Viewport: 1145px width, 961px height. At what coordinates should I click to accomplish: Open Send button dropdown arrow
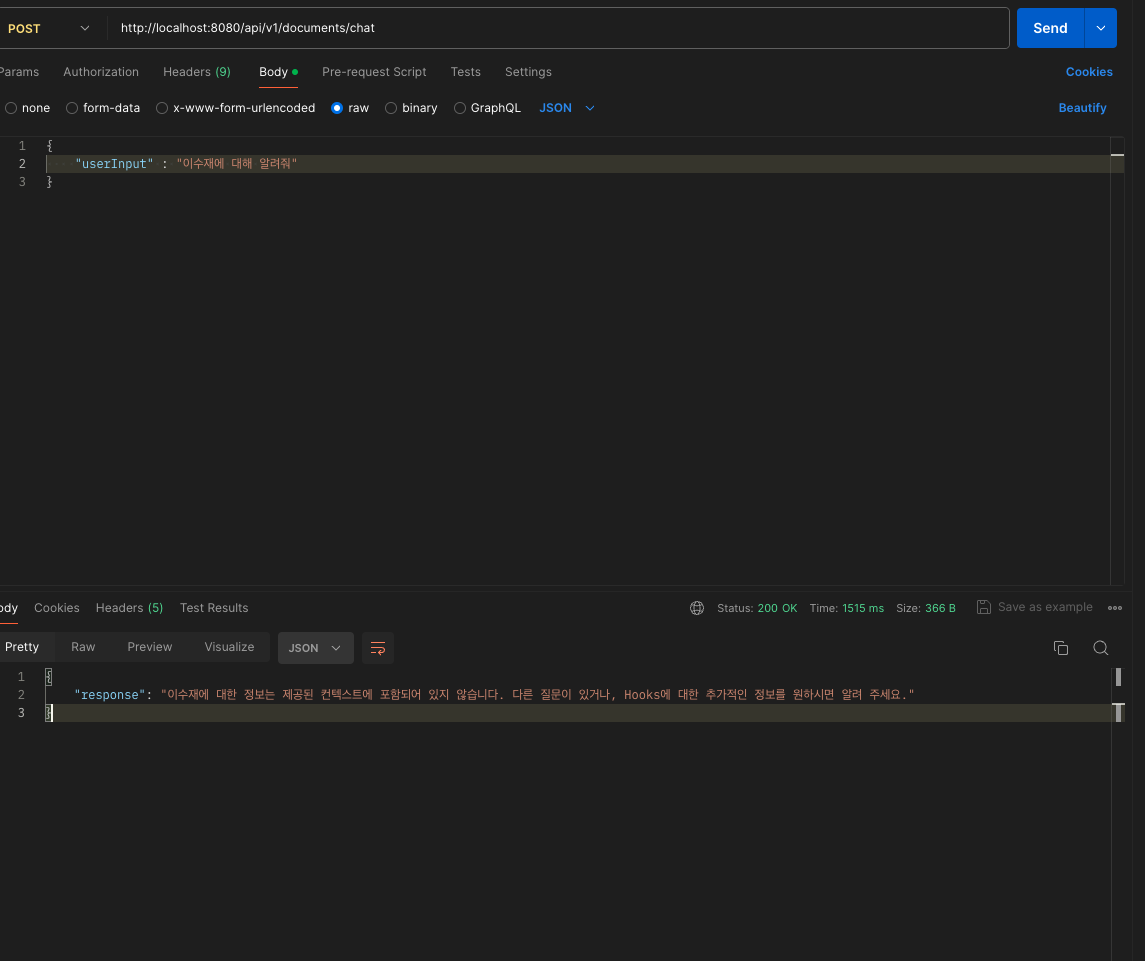[1100, 28]
